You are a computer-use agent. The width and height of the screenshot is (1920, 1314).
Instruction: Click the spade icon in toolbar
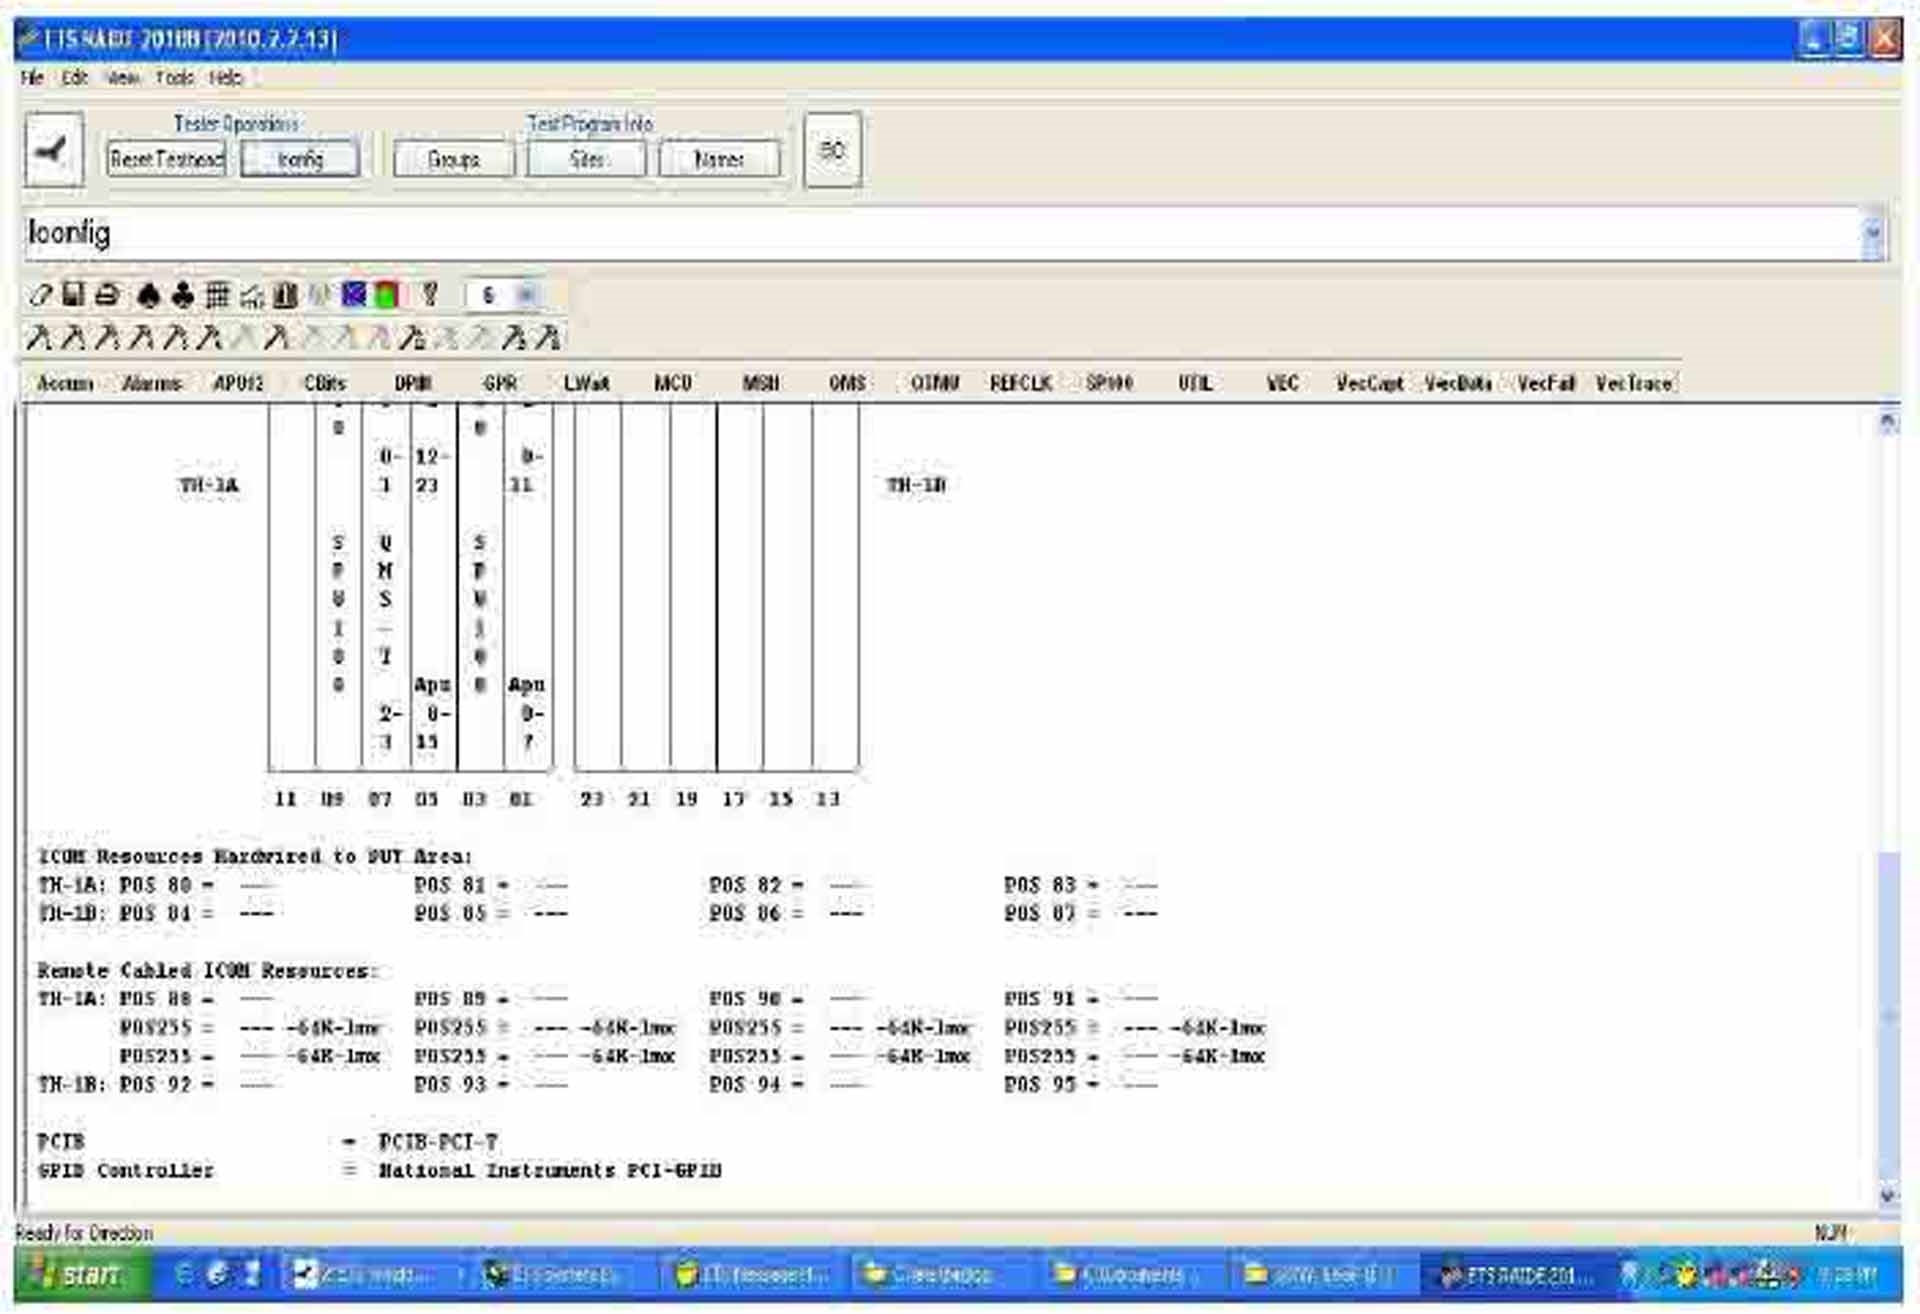pos(148,295)
